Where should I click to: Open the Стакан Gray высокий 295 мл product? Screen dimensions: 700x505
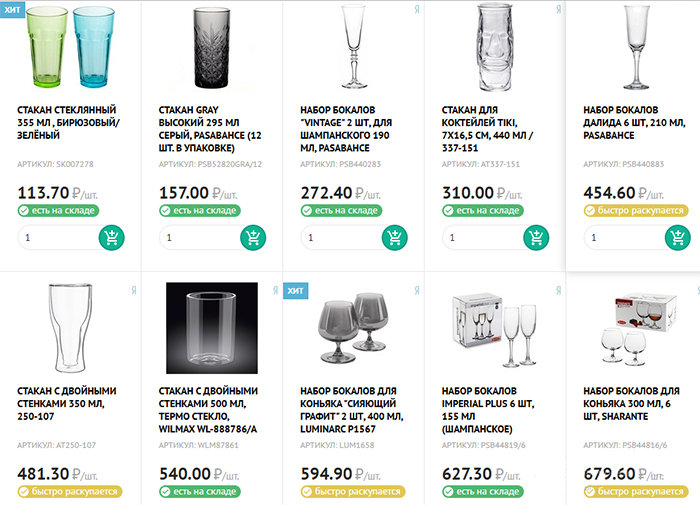pos(212,127)
